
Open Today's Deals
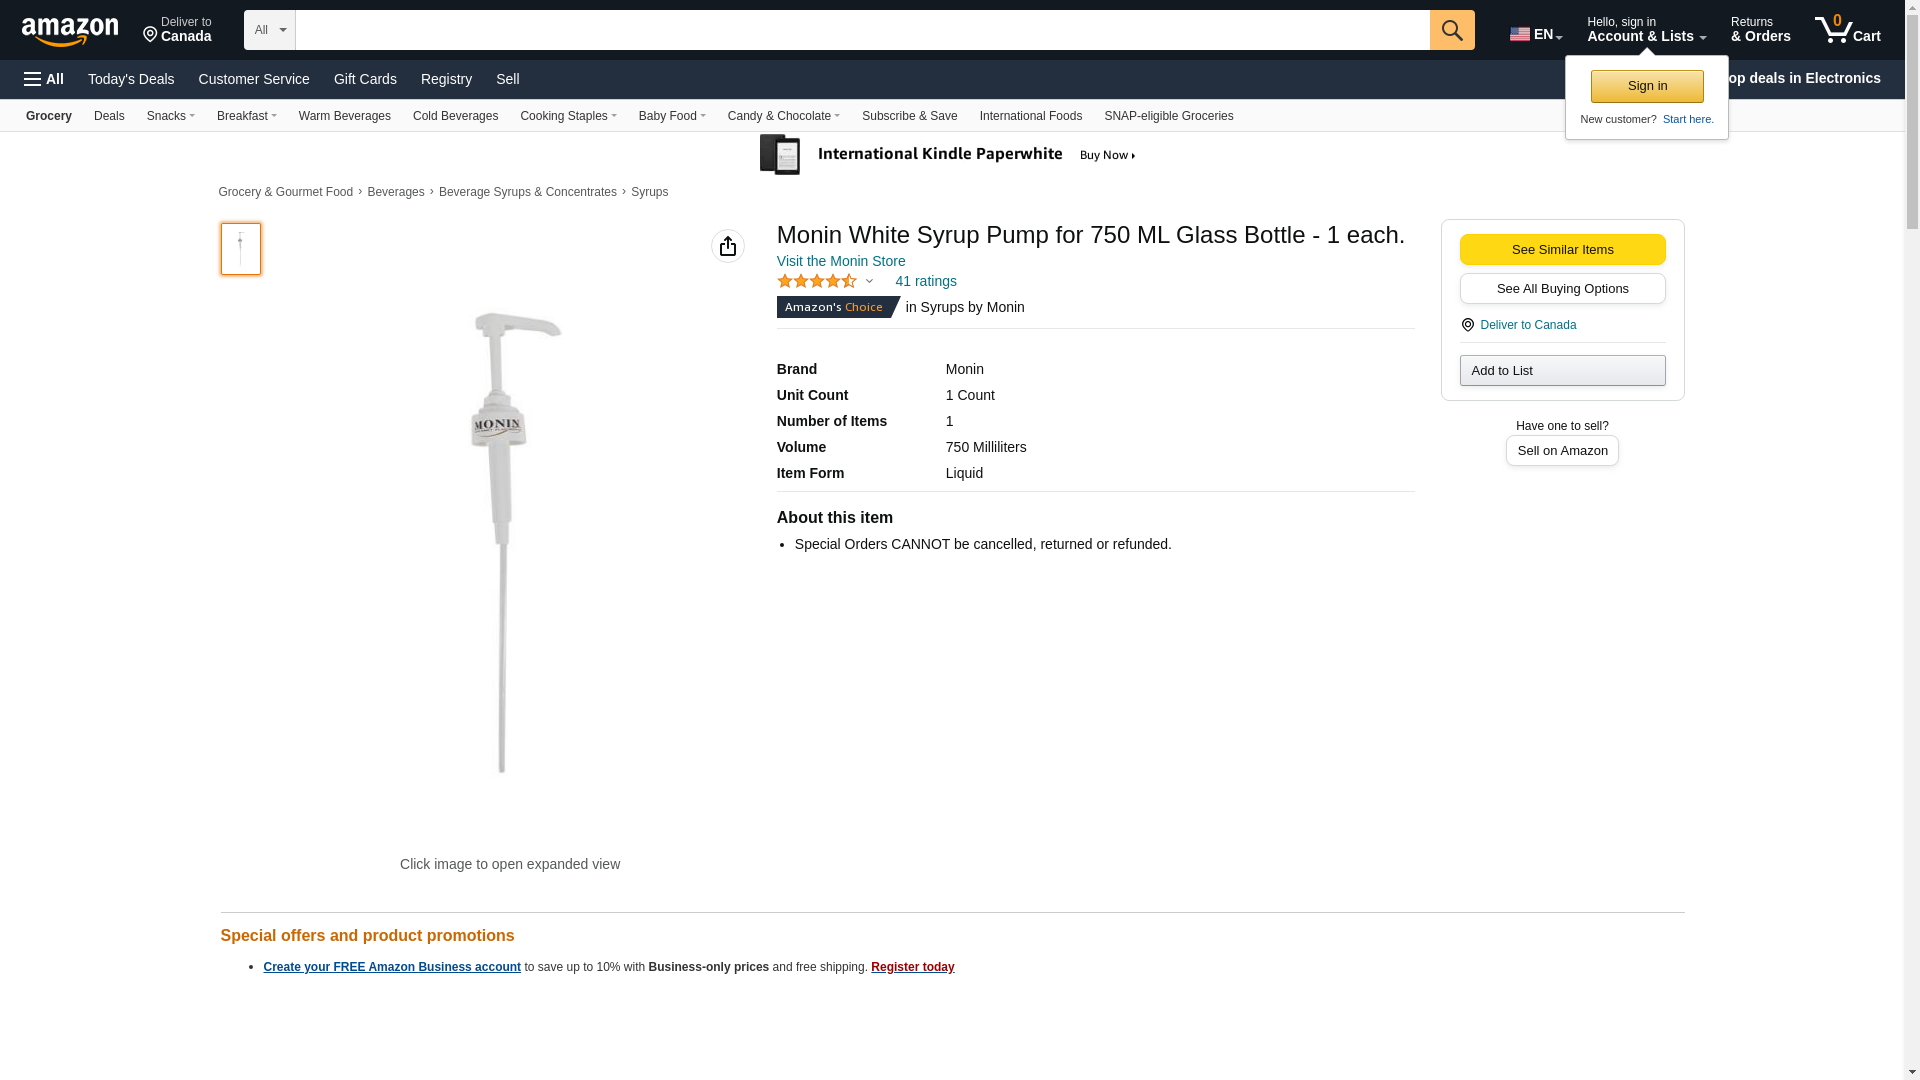tap(131, 79)
